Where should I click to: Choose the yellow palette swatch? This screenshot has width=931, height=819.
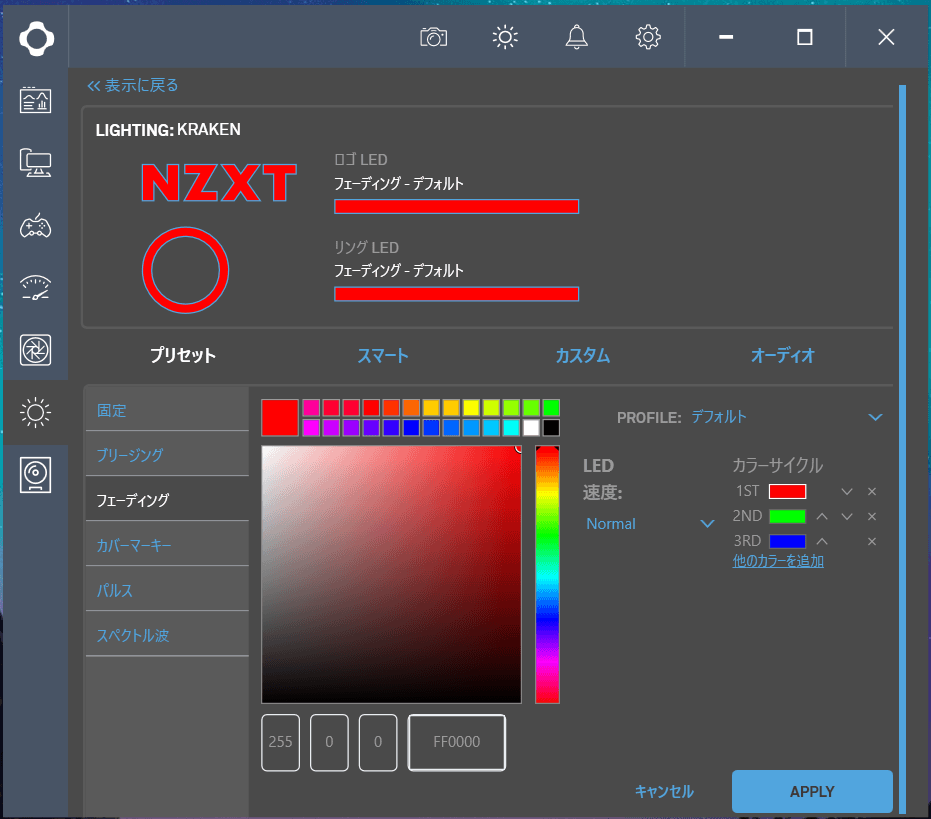pyautogui.click(x=471, y=407)
